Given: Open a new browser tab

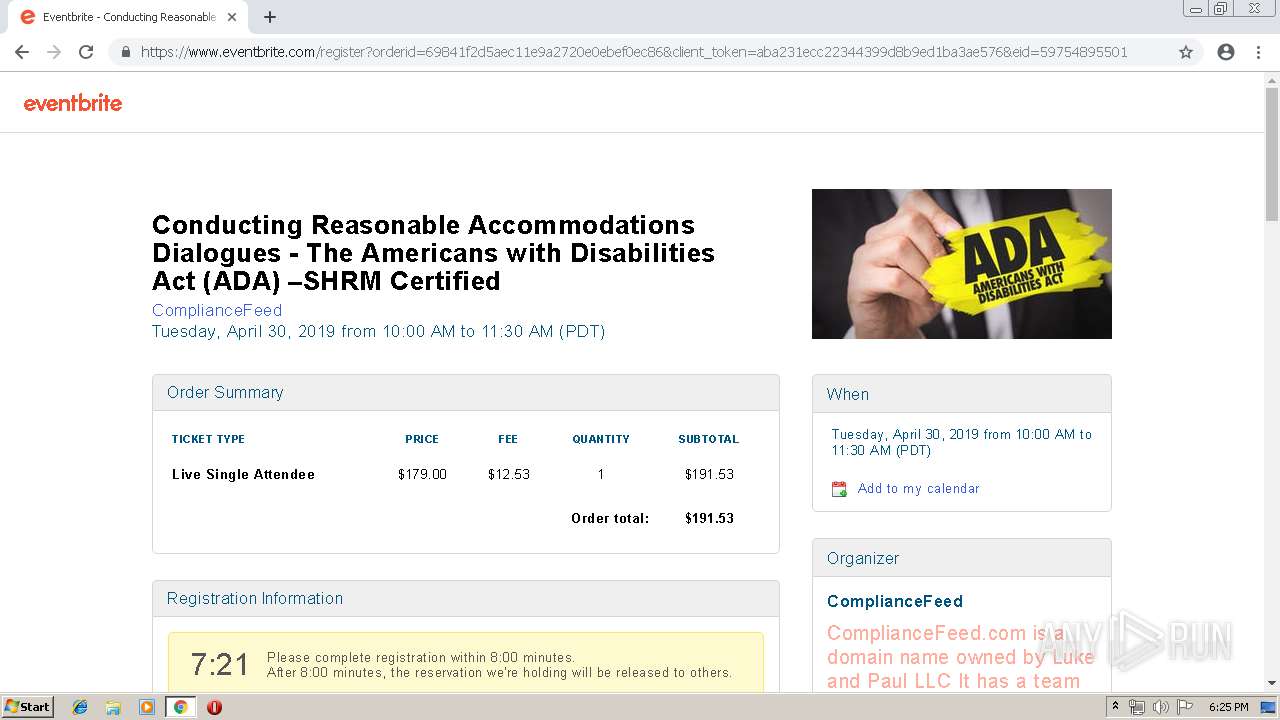Looking at the screenshot, I should point(270,17).
